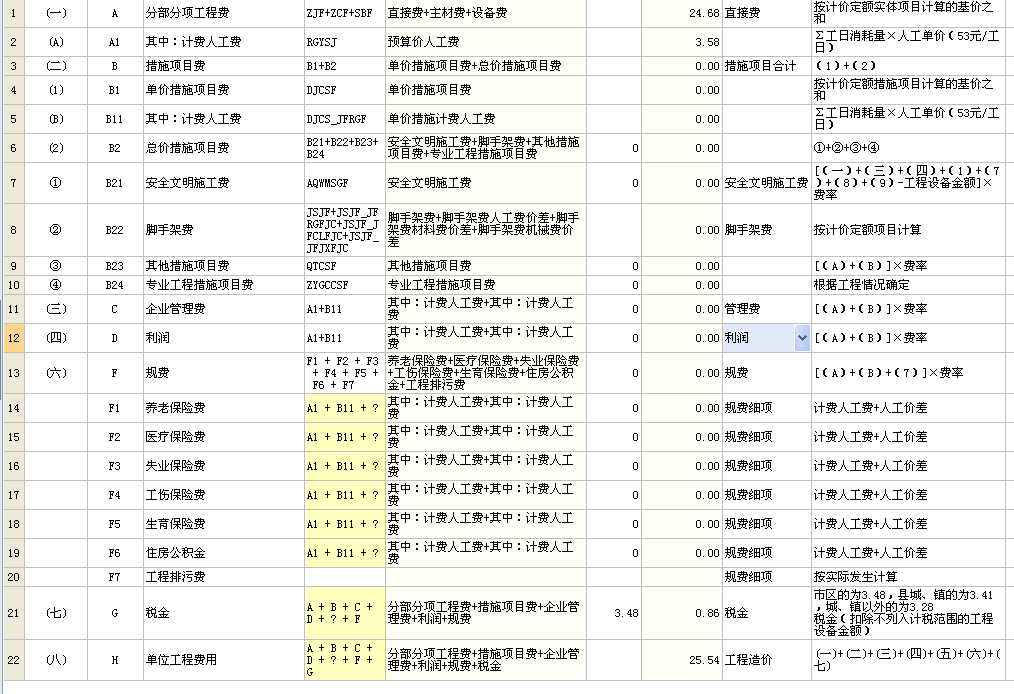Click the amount 0.86 in row 21

click(x=682, y=613)
